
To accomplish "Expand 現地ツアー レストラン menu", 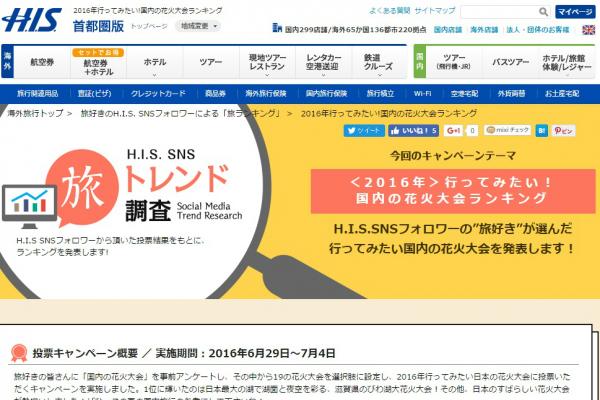I will click(x=267, y=62).
